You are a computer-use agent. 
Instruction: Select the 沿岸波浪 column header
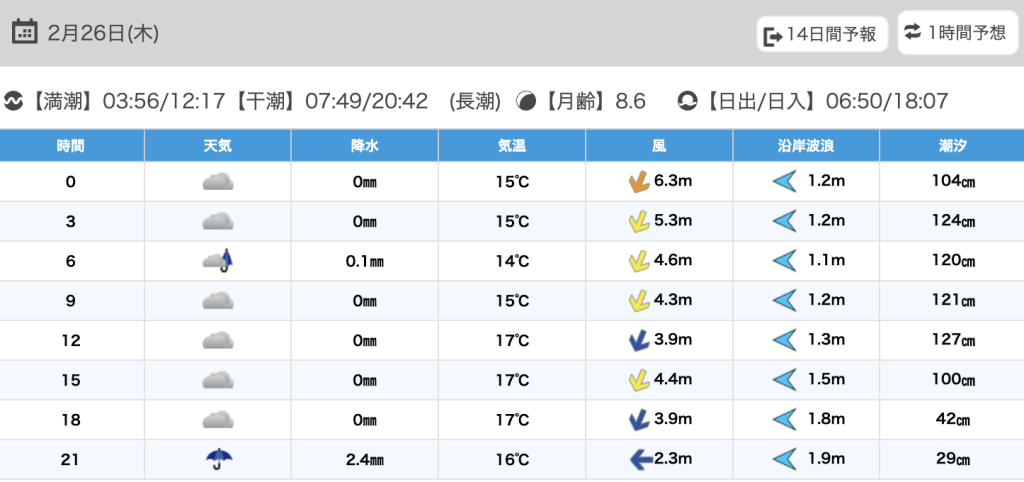(806, 146)
